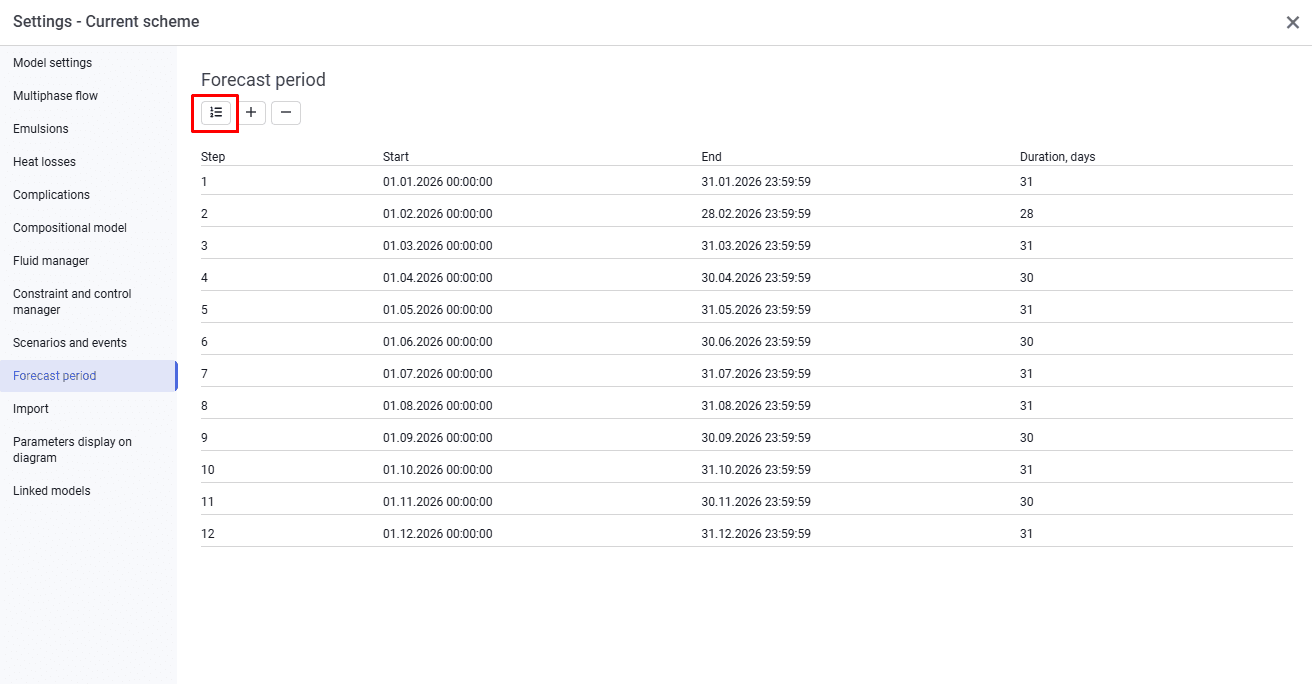
Task: Click the Step column header
Action: [x=213, y=157]
